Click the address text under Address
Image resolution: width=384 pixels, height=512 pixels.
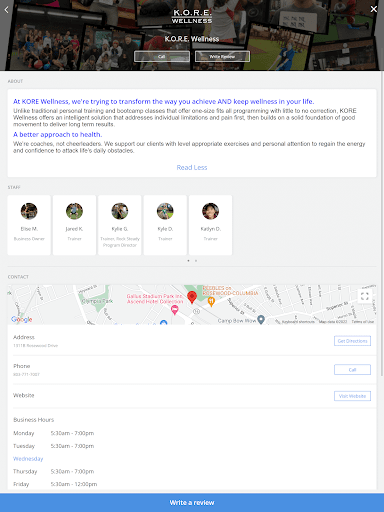tap(35, 346)
